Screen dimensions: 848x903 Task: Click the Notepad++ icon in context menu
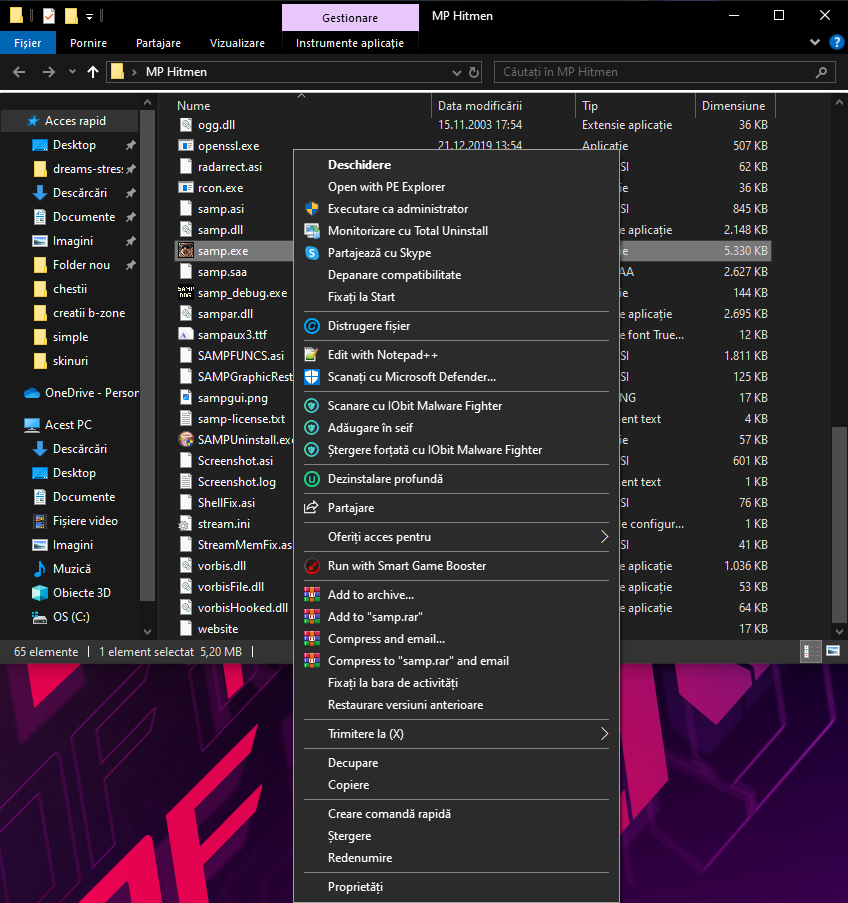point(312,355)
